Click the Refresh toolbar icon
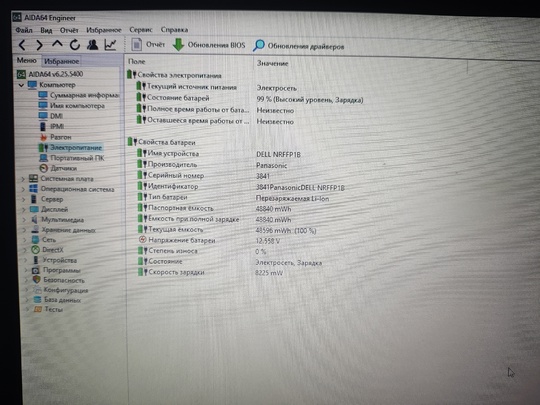Viewport: 540px width, 405px height. [75, 44]
